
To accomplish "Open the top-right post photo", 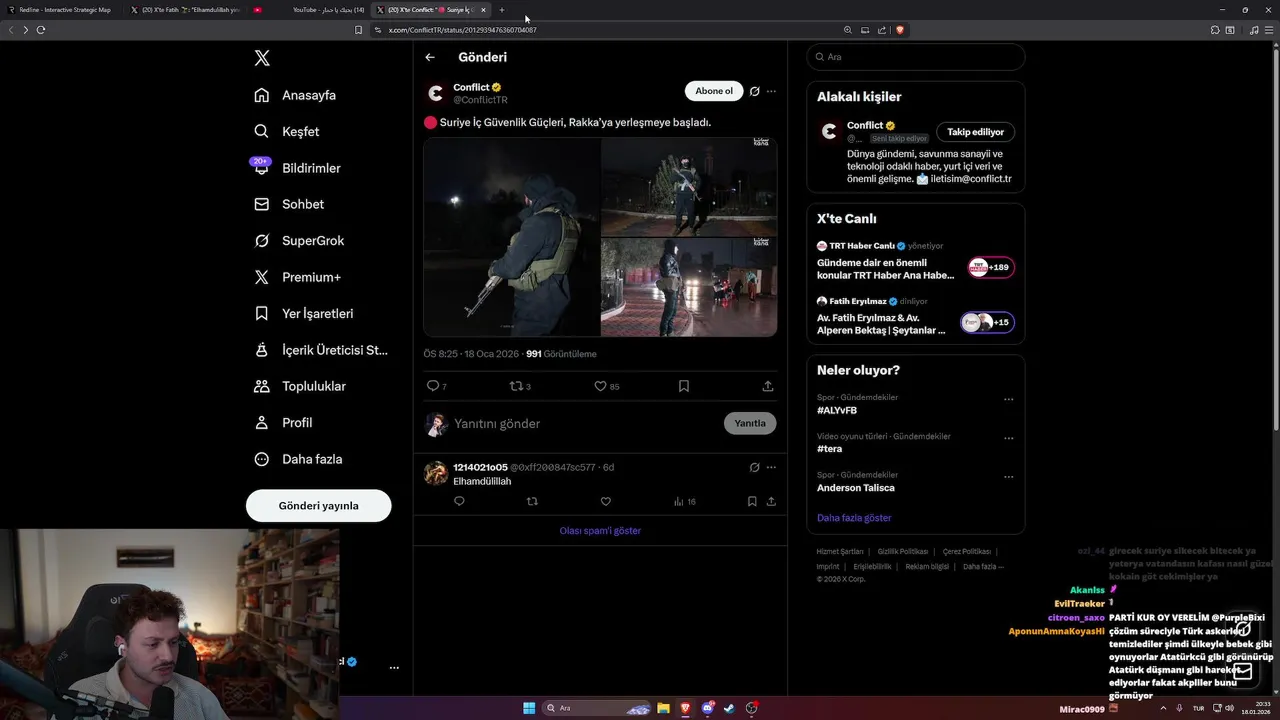I will (x=689, y=186).
